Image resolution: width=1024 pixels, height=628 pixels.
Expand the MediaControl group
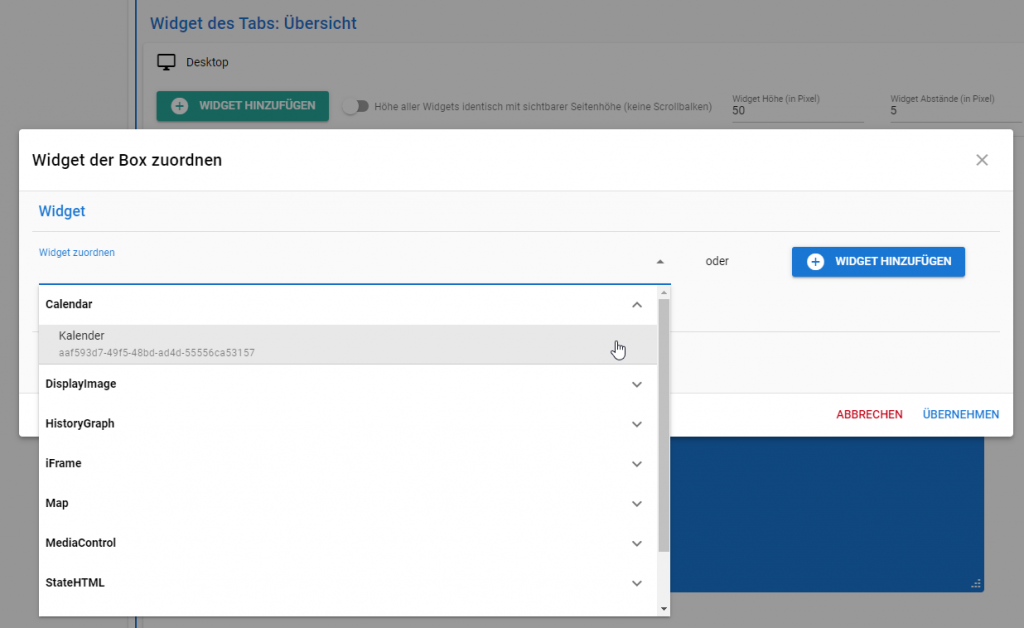tap(637, 544)
